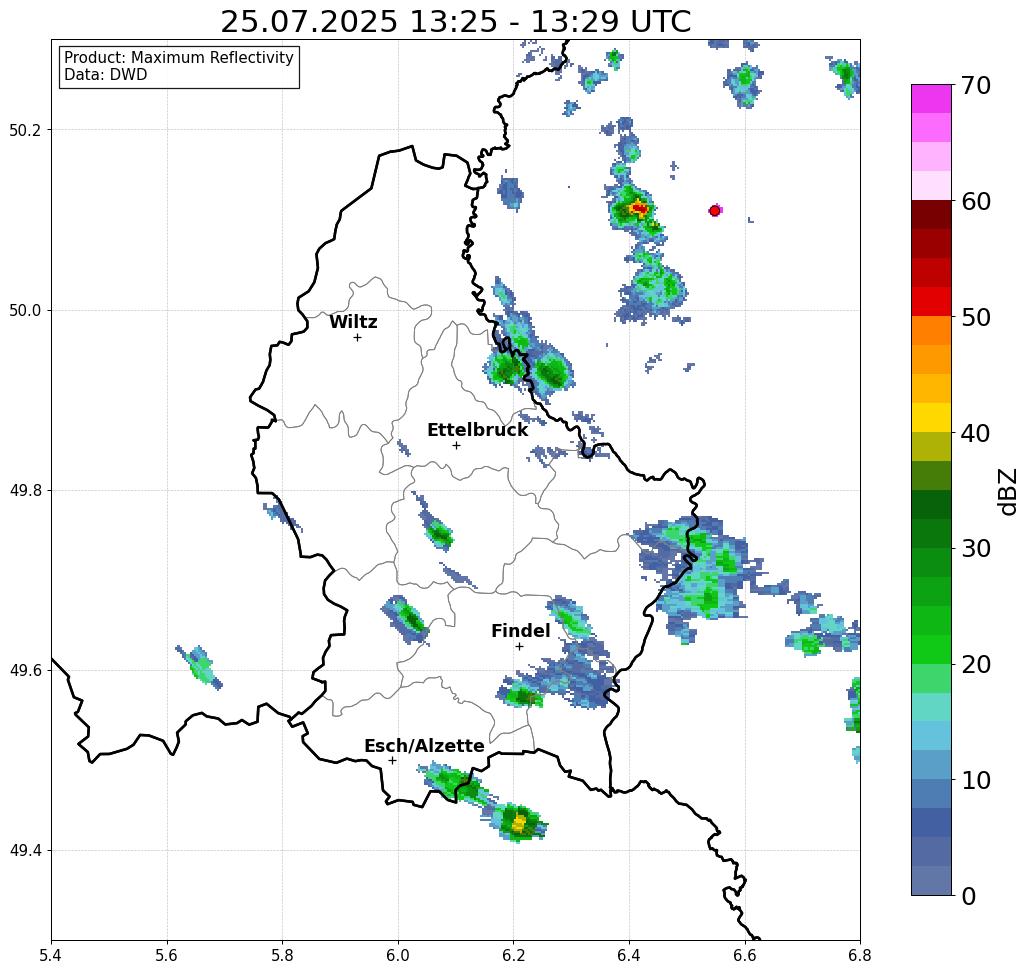Pick the bright green colorbar swatch above 20
The width and height of the screenshot is (1029, 973).
click(931, 649)
